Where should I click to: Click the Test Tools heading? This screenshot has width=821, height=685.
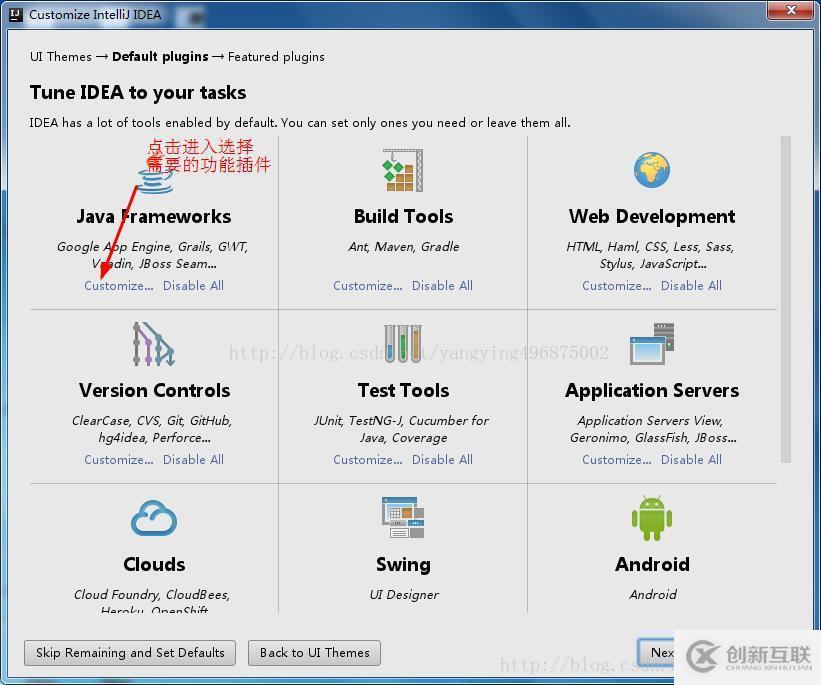(x=403, y=391)
